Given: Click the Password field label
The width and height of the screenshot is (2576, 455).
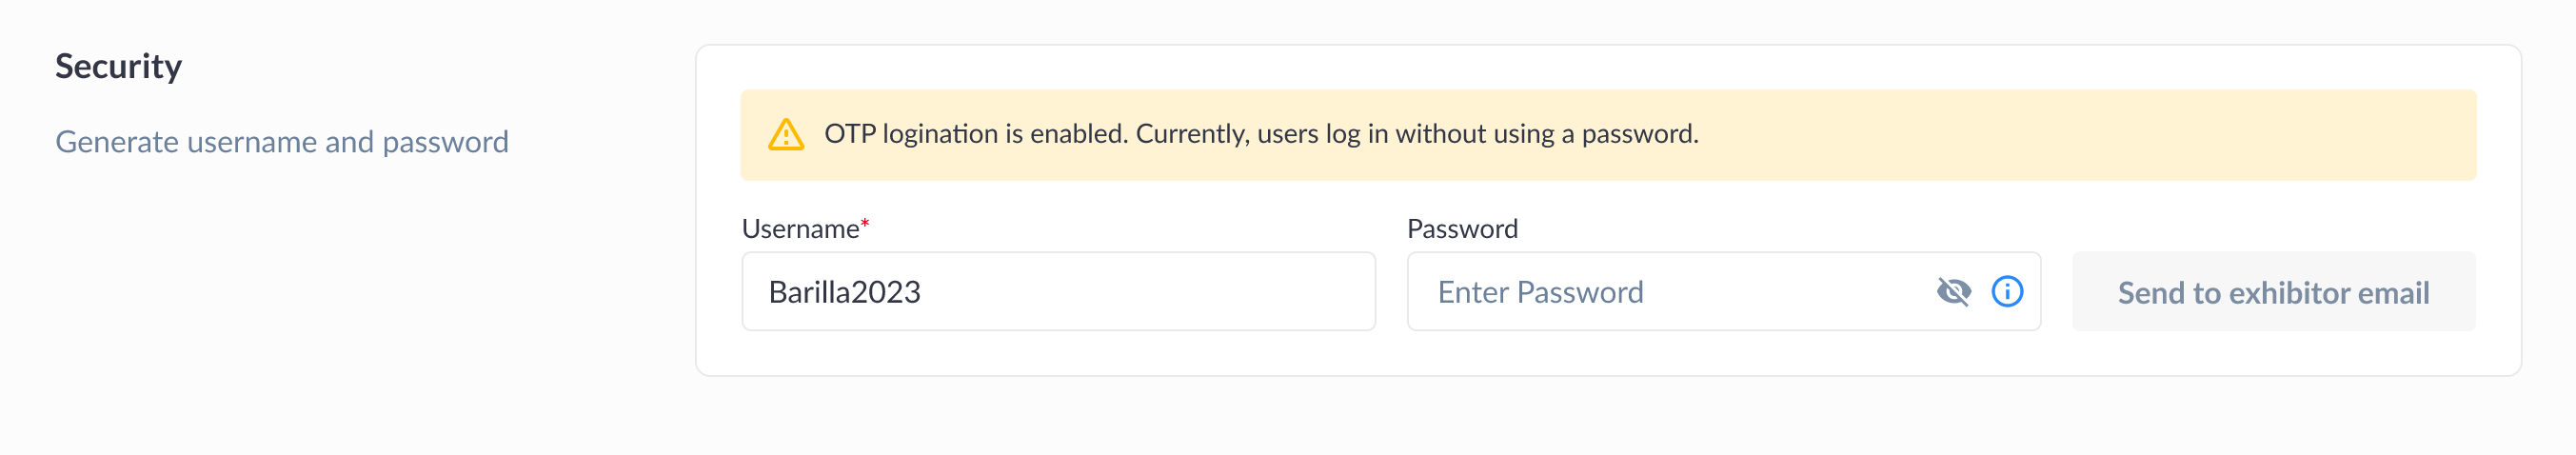Looking at the screenshot, I should (x=1462, y=229).
